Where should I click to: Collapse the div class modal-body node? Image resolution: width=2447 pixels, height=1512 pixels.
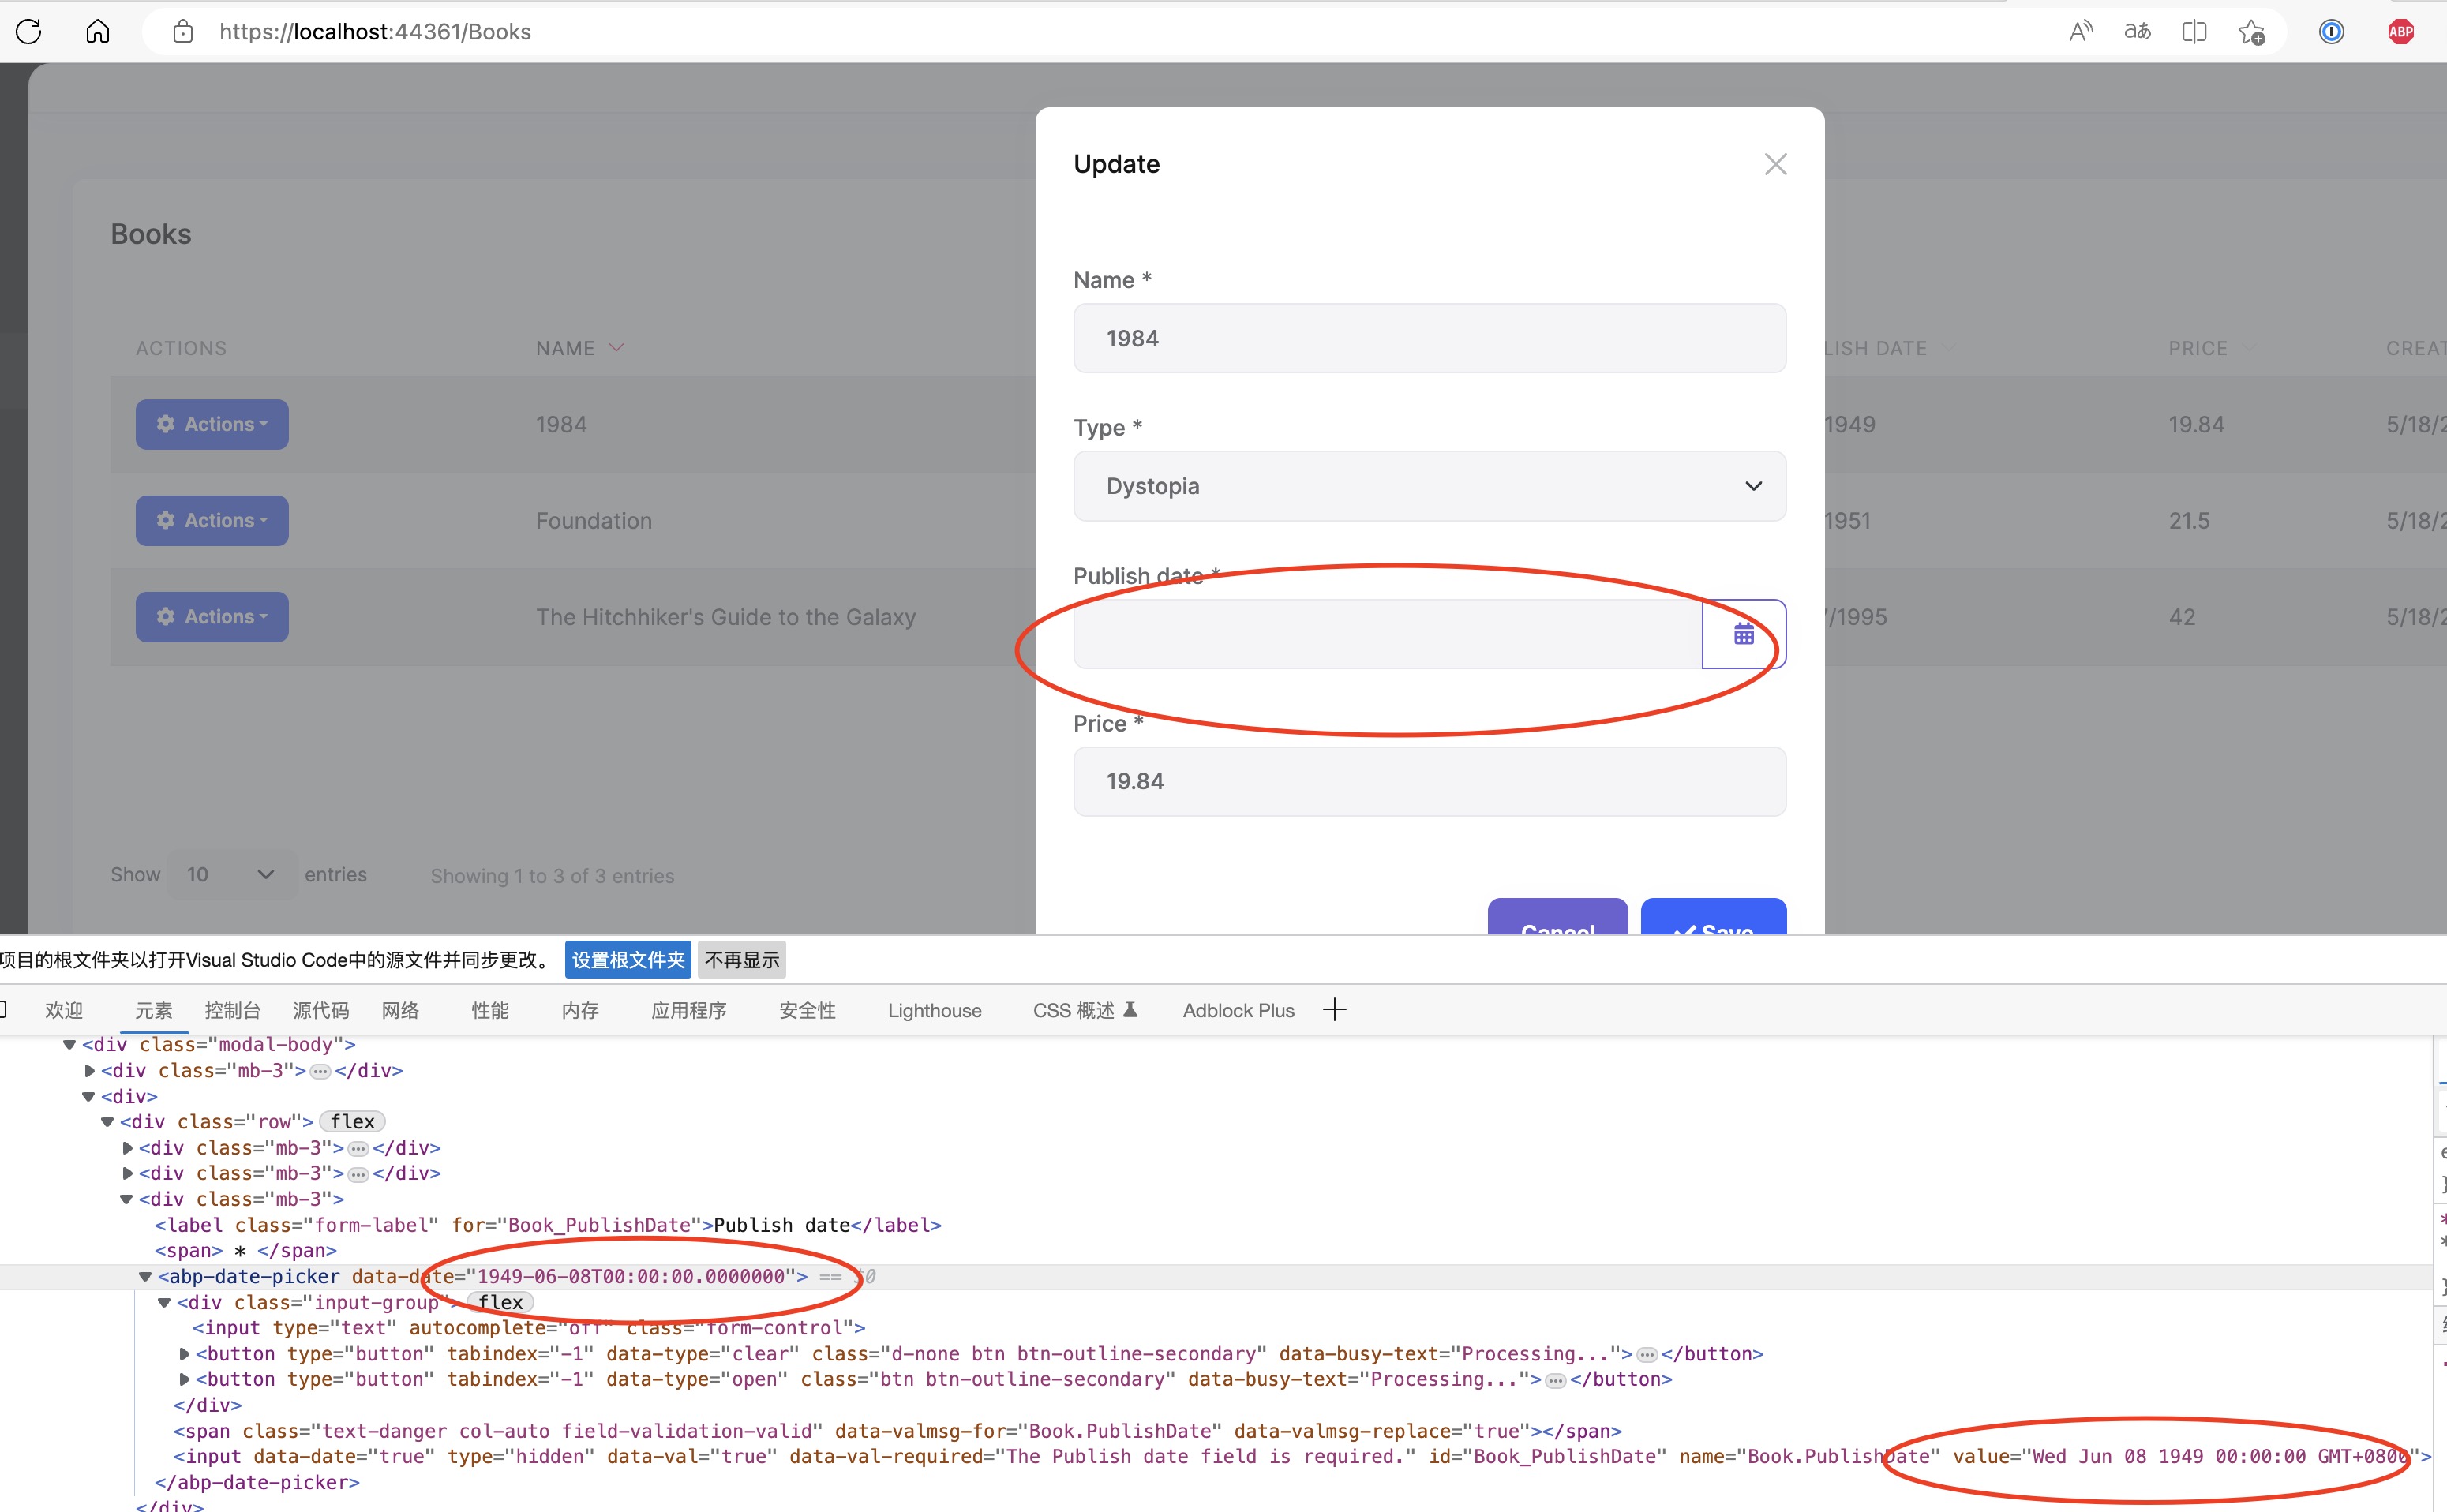coord(69,1045)
